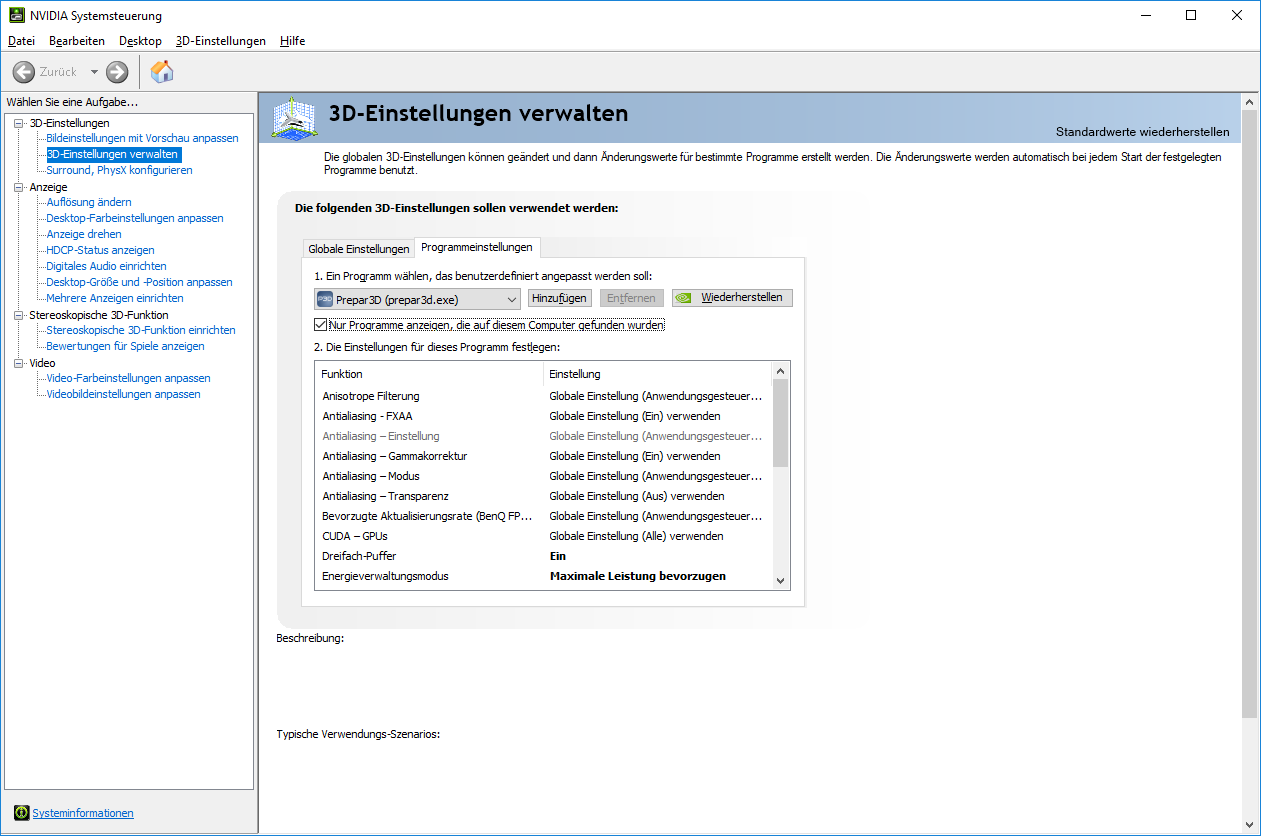Select Desktop-Größe und -Position anpassen
The image size is (1261, 836).
139,282
